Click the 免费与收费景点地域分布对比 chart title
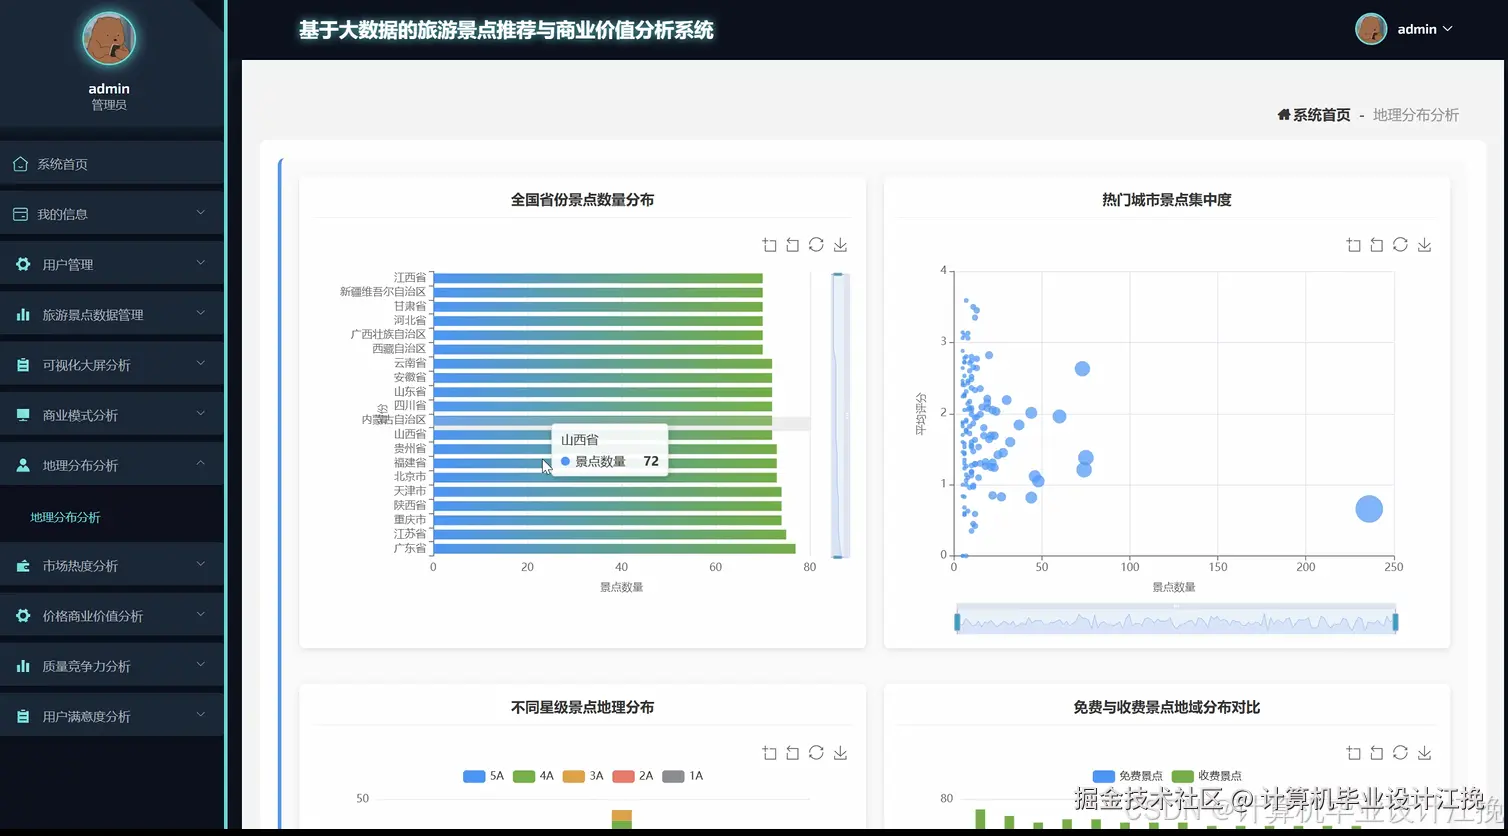Screen dimensions: 1508x836 coord(1166,707)
